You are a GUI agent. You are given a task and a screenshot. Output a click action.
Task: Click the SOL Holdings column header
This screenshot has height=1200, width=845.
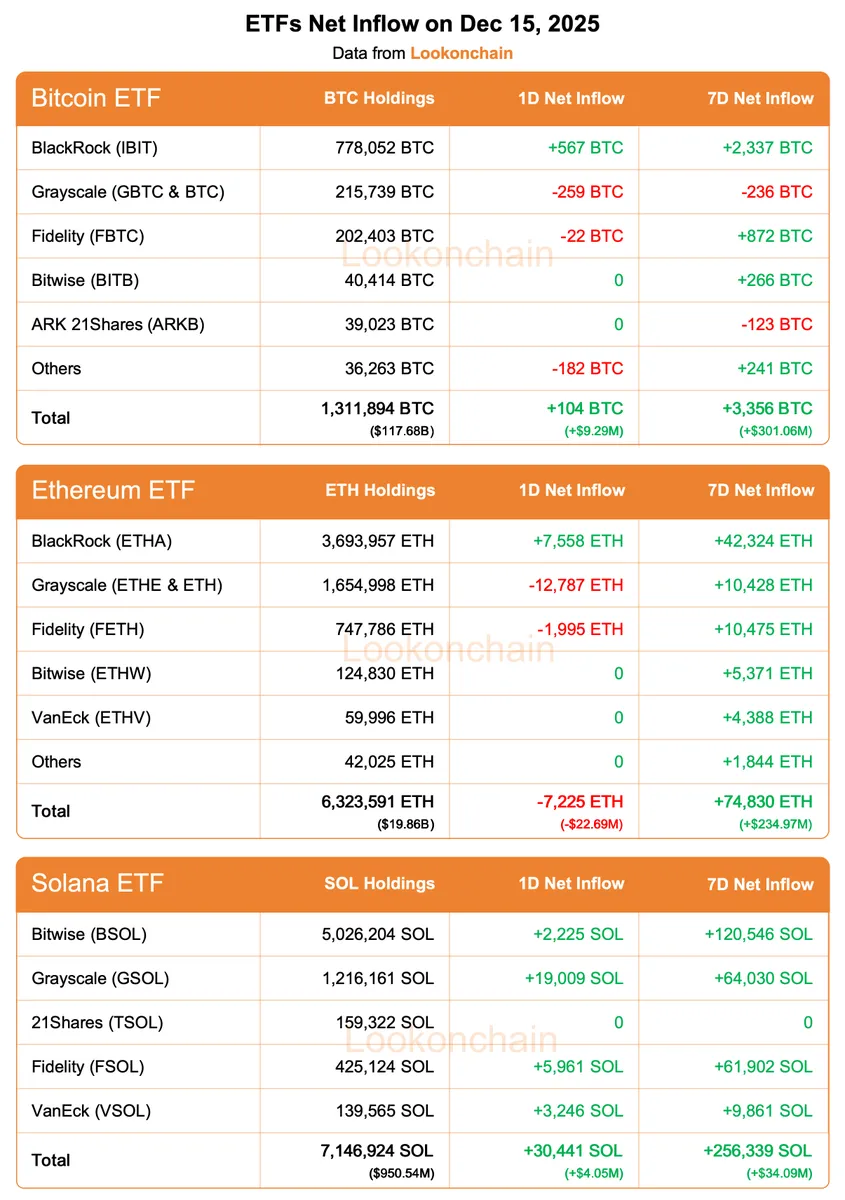(x=379, y=883)
